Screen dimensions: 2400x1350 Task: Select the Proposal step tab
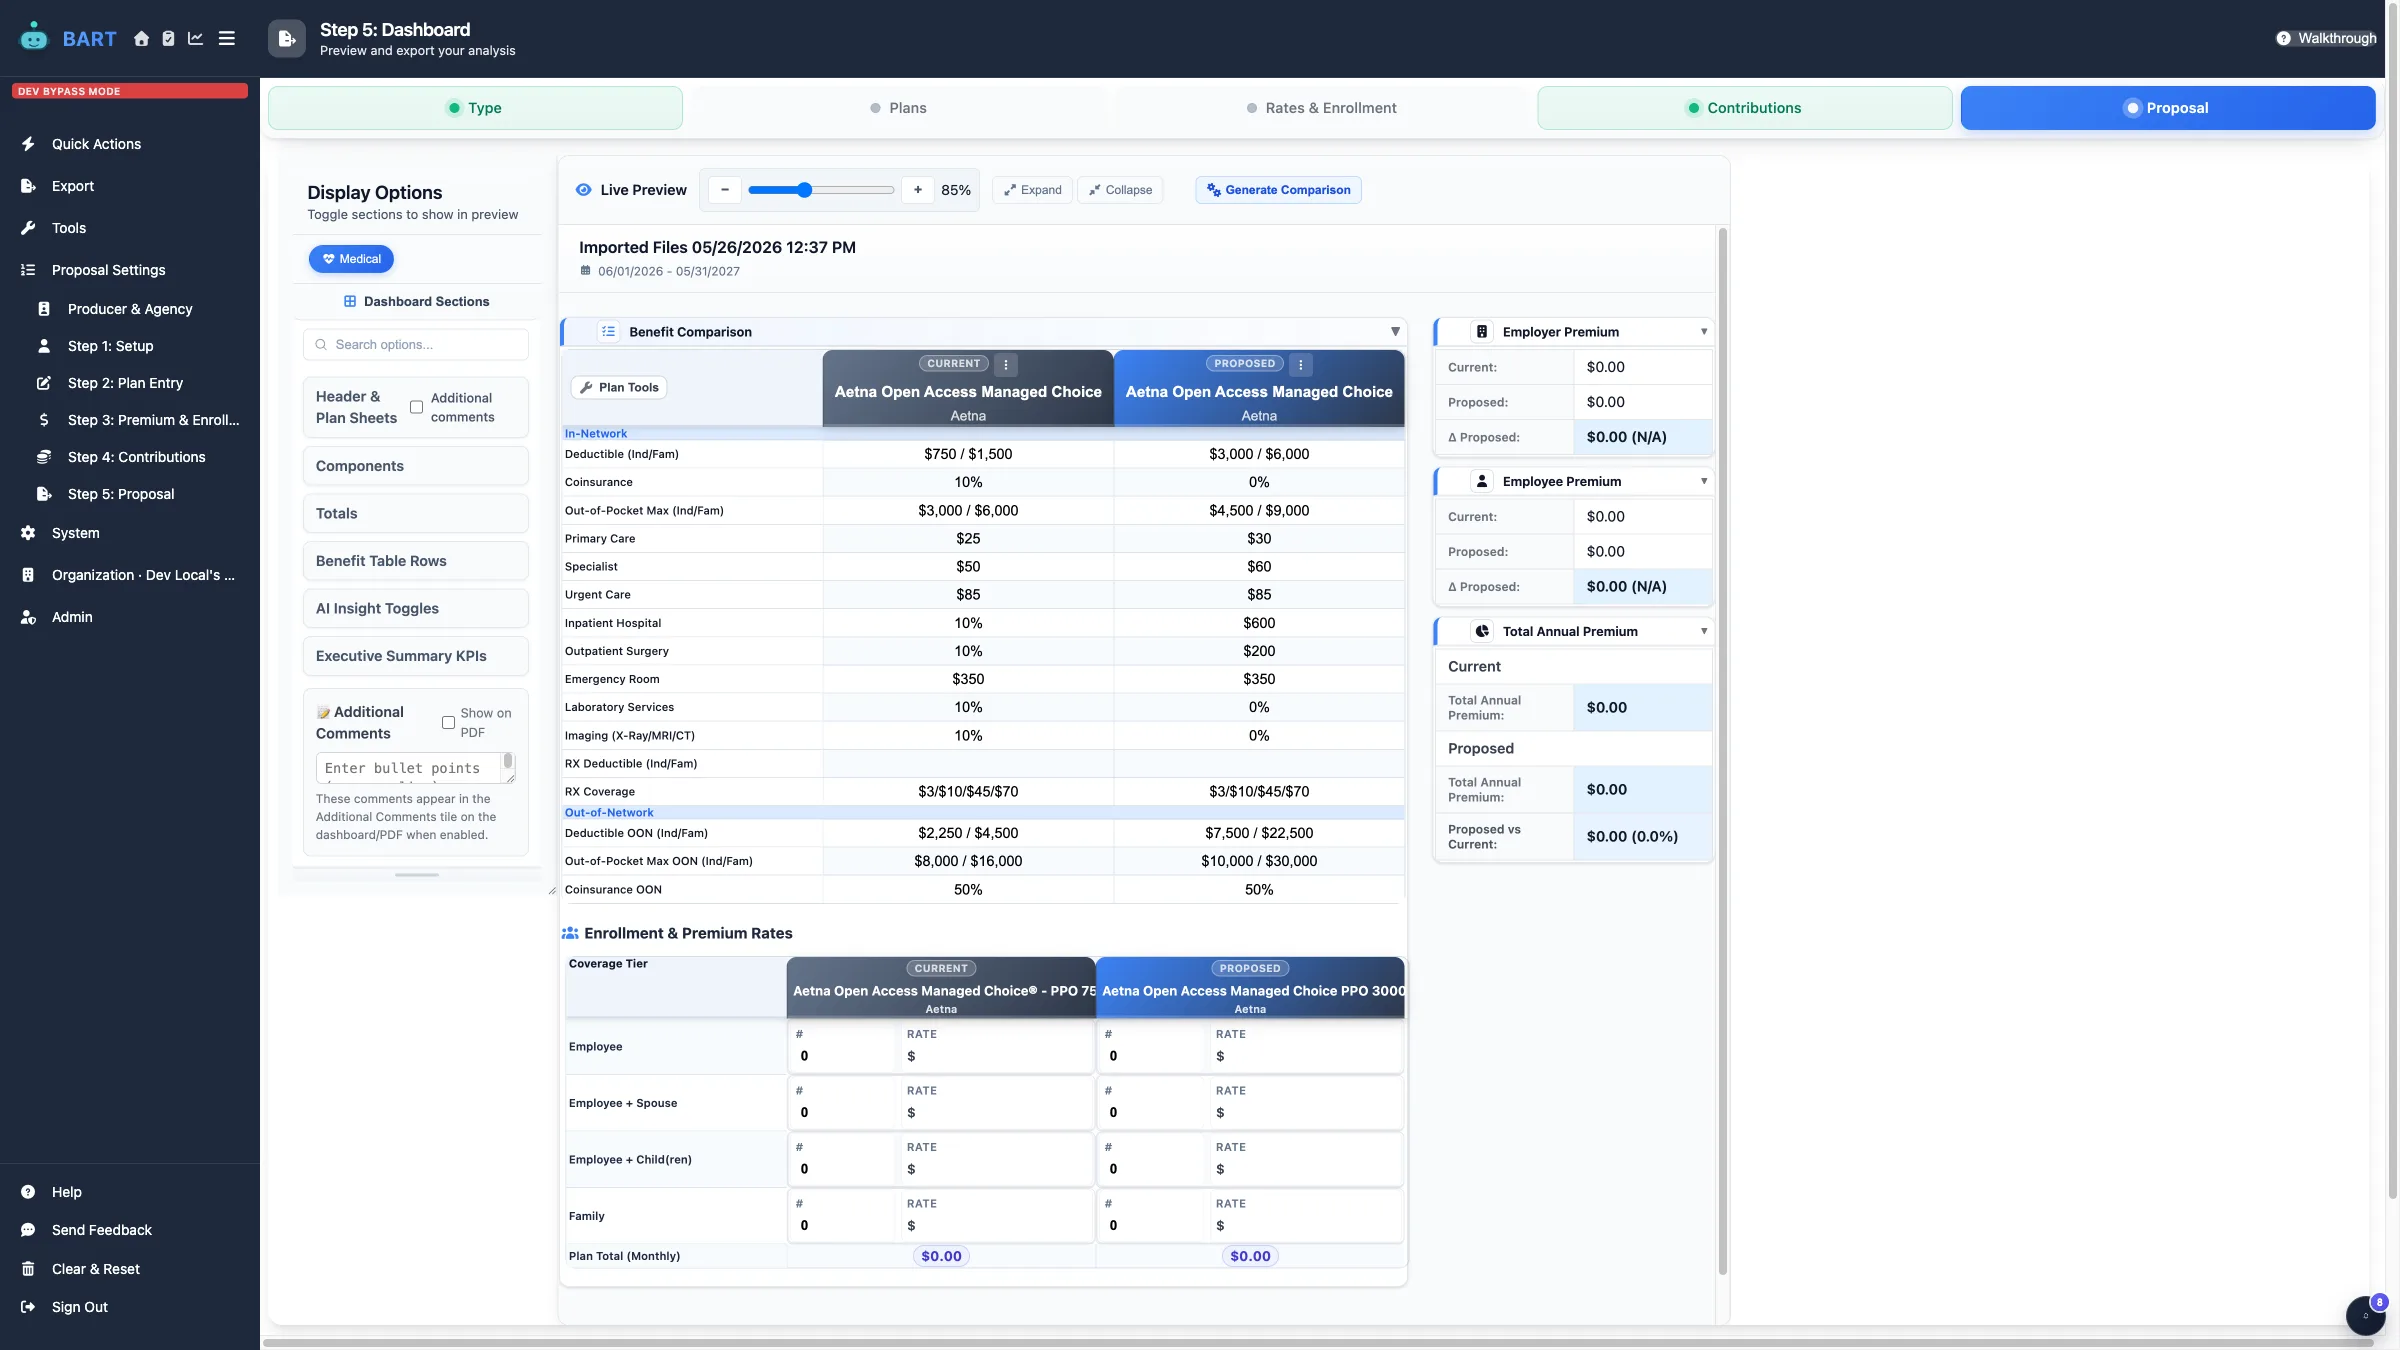click(2168, 108)
